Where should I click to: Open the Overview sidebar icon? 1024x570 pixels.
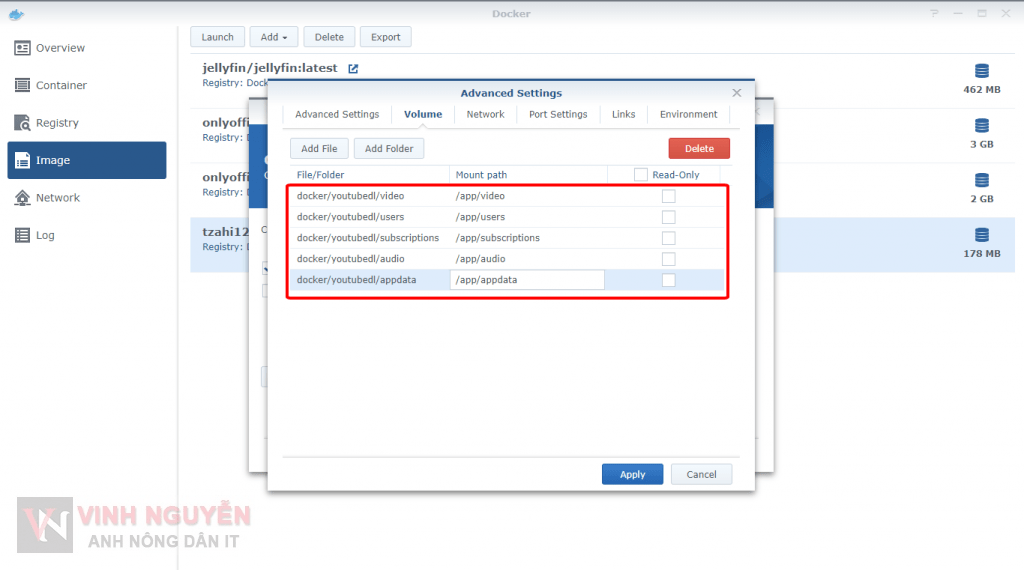tap(23, 48)
